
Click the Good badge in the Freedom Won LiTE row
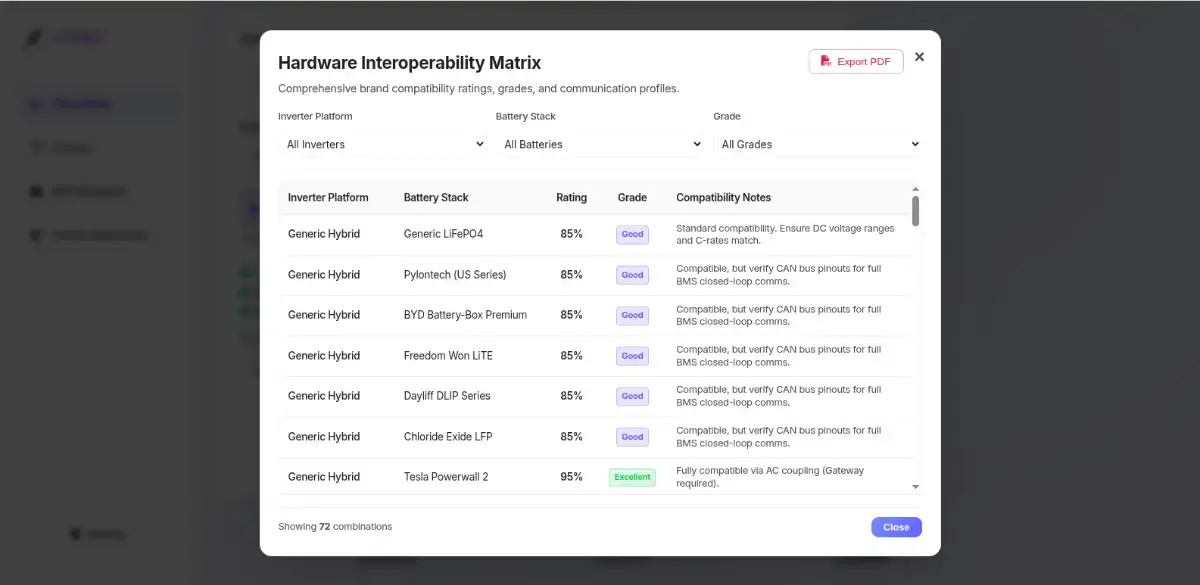pyautogui.click(x=632, y=356)
